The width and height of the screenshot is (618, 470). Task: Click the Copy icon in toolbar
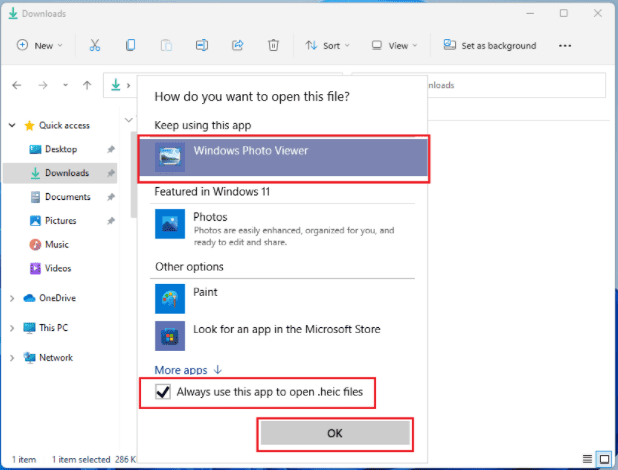[x=130, y=45]
